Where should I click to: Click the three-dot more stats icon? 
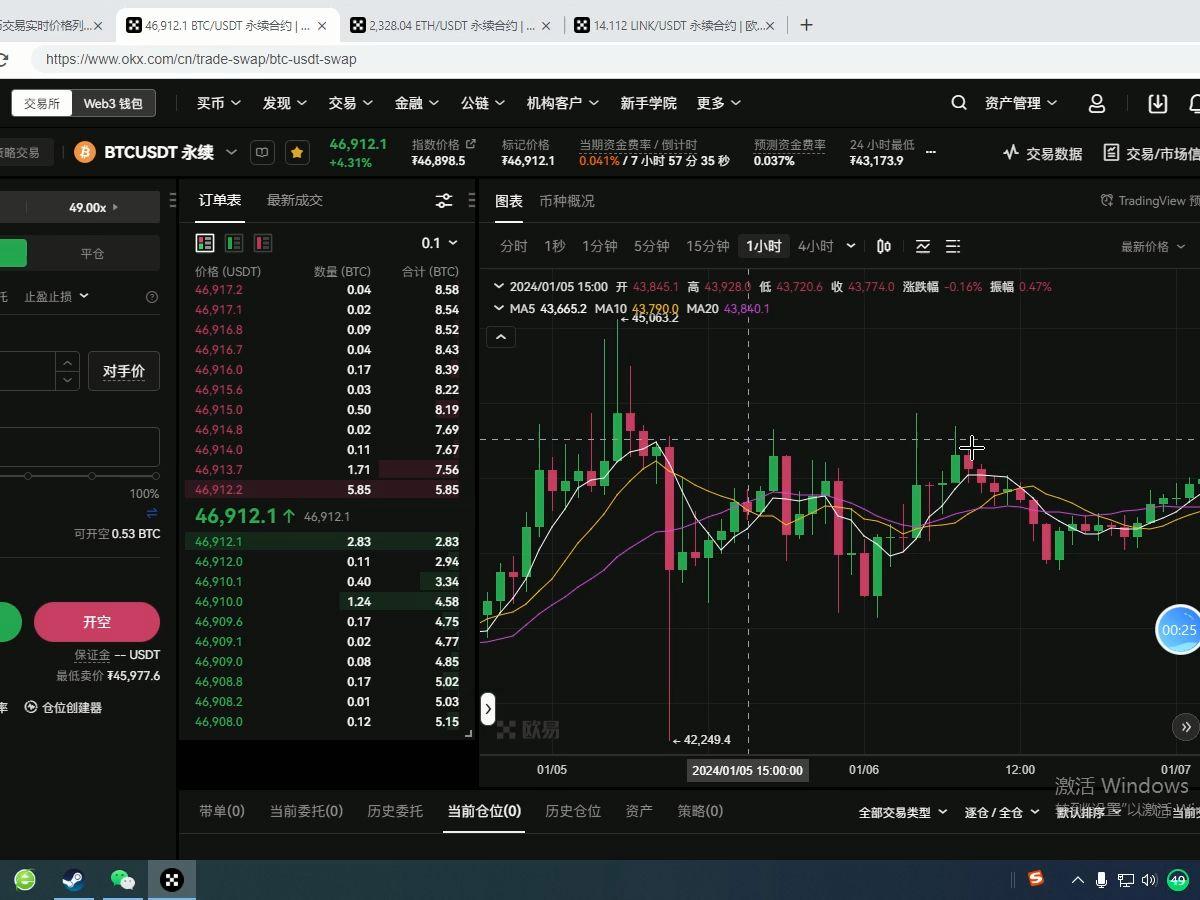coord(931,152)
